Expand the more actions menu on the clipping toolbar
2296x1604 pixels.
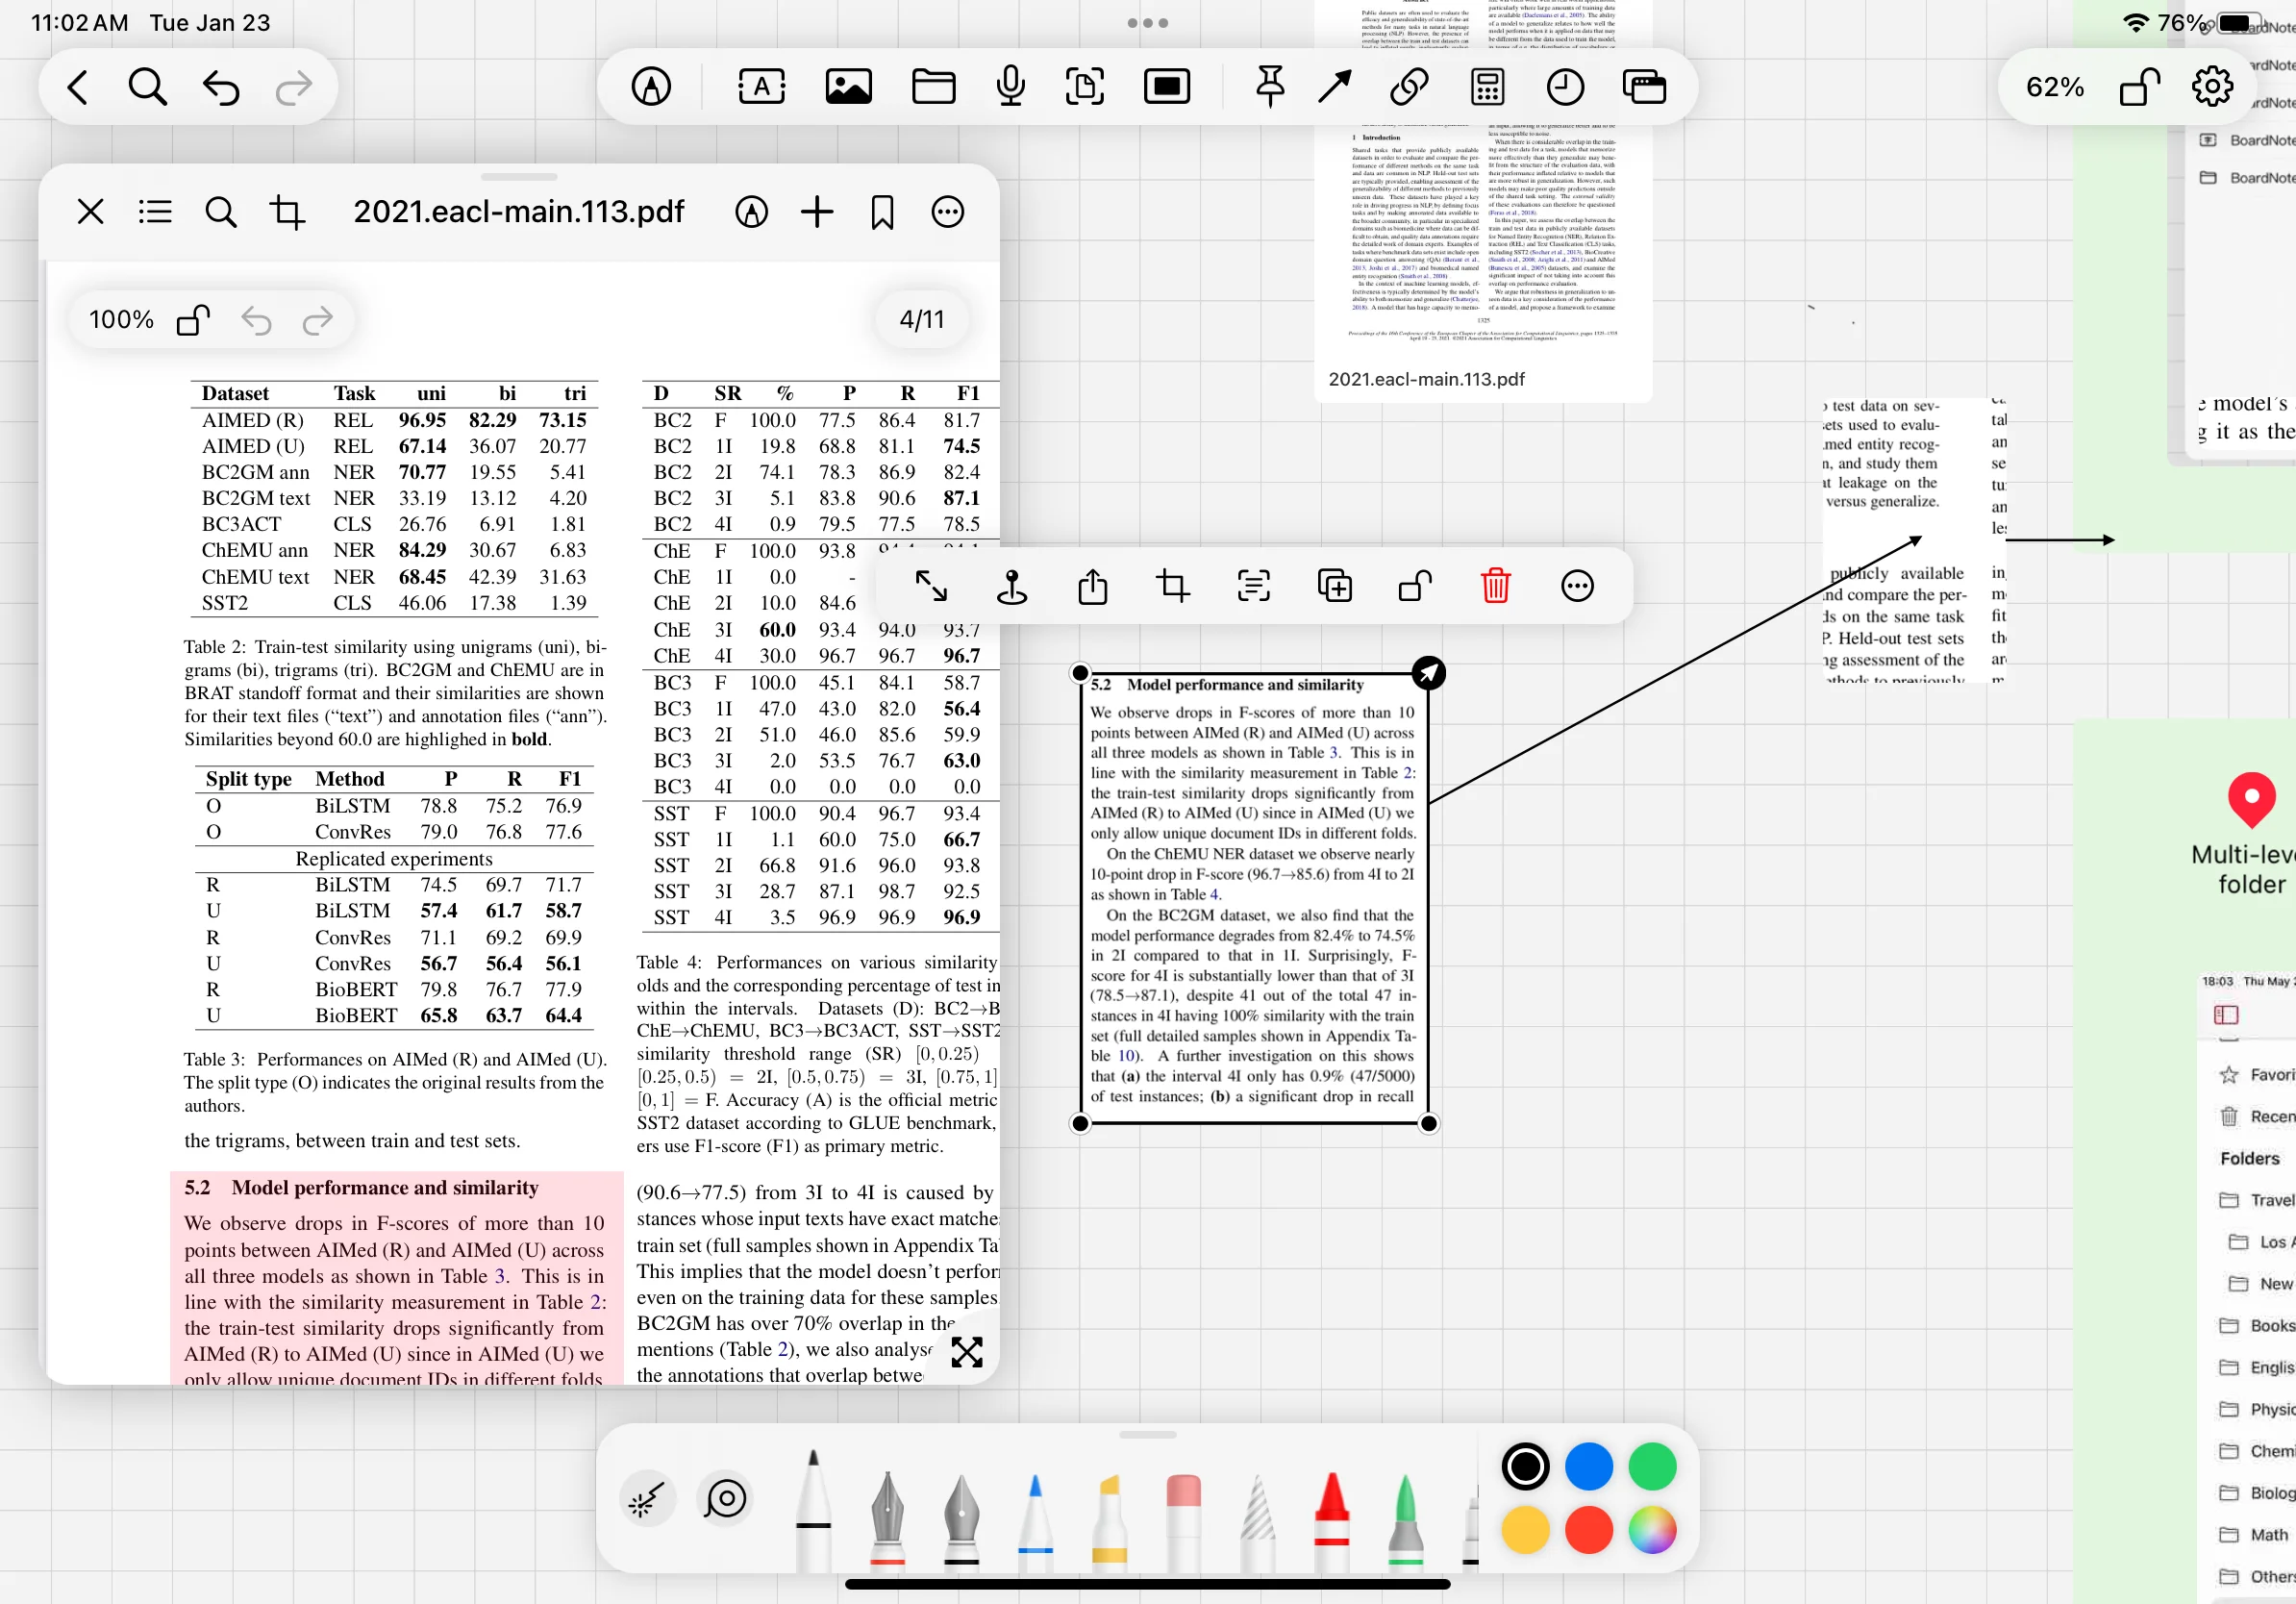[1577, 586]
